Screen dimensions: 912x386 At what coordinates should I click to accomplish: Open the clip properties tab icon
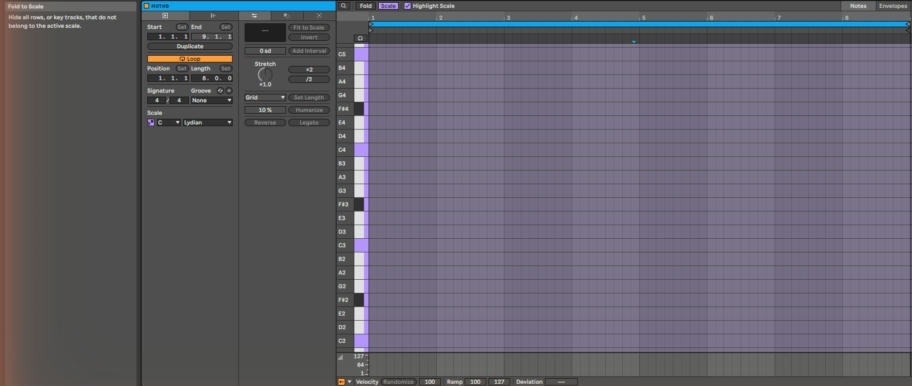[165, 16]
